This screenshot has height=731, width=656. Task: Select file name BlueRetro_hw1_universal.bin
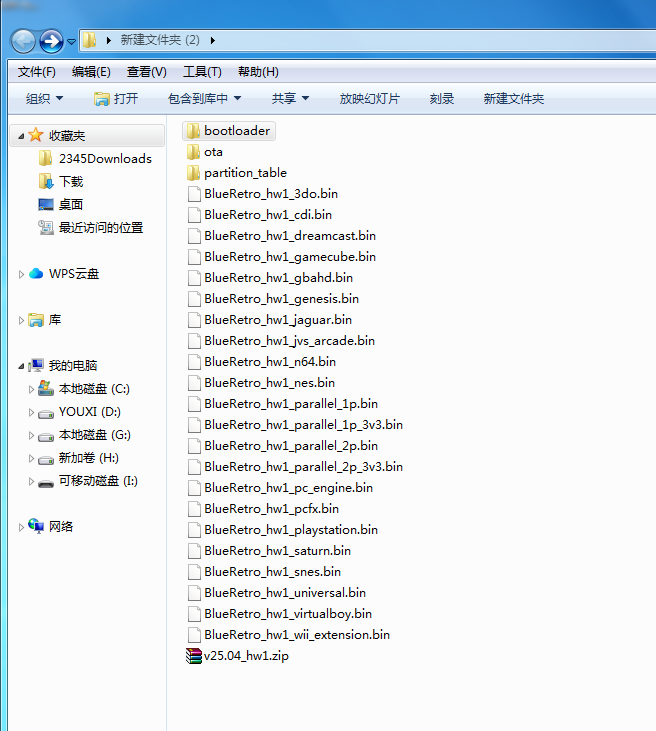285,593
